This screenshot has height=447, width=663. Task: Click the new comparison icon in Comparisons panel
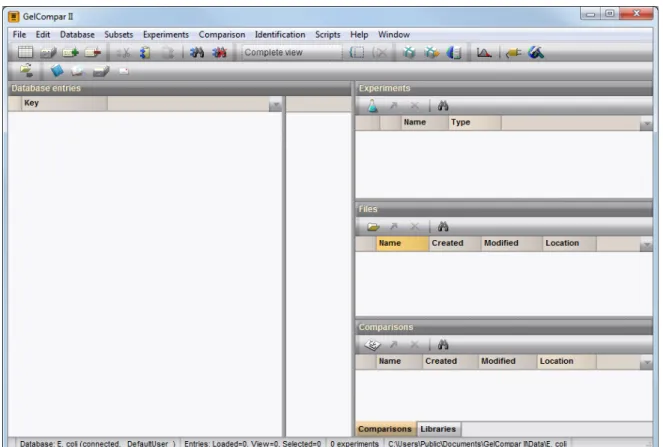click(373, 345)
